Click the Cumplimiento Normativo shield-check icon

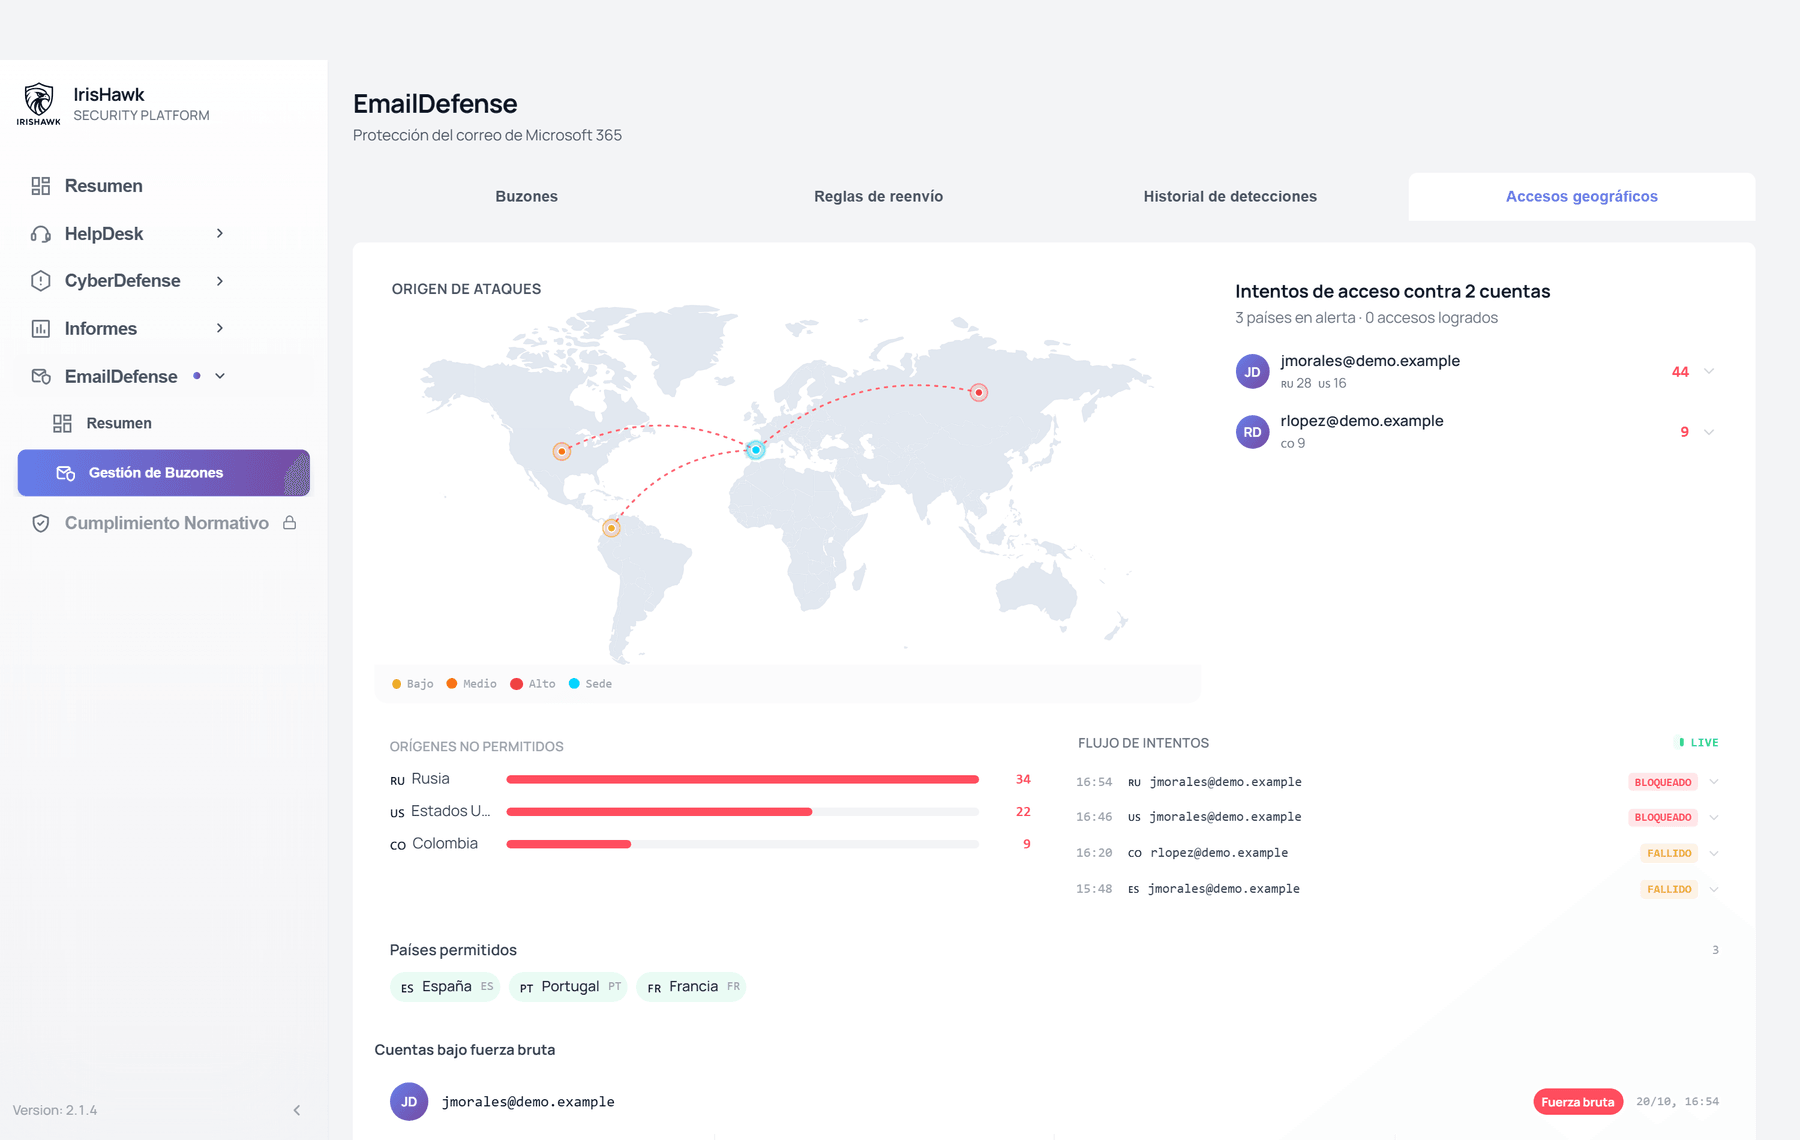(41, 524)
